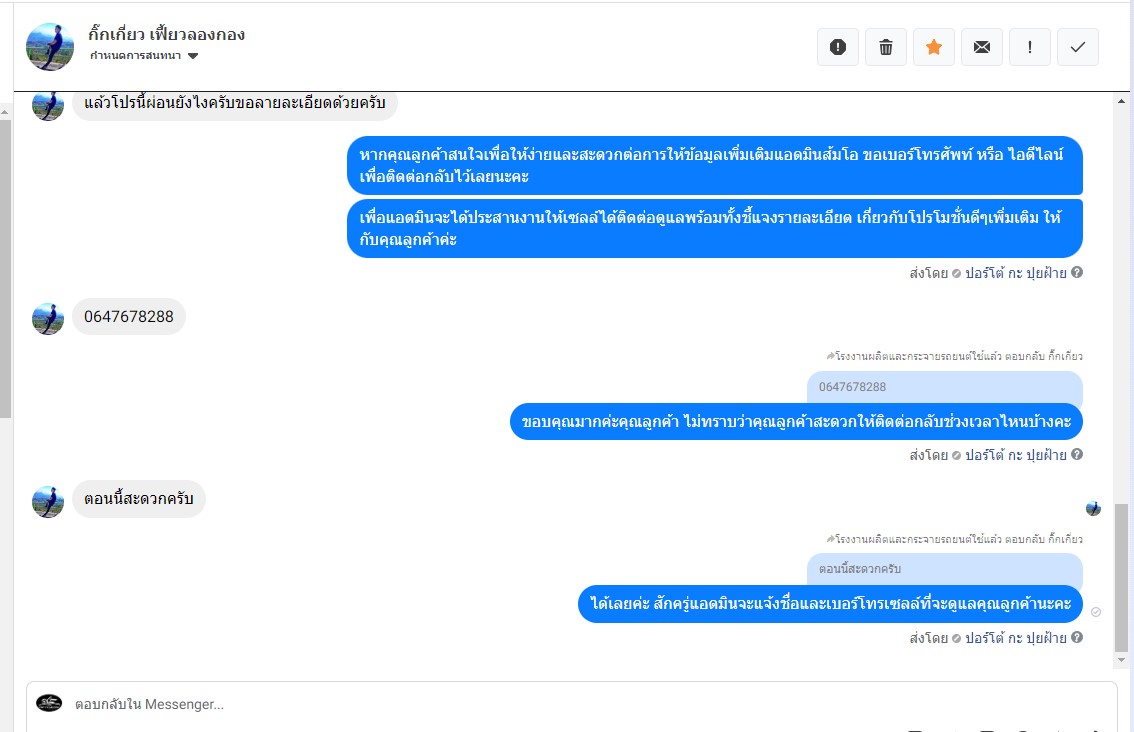The width and height of the screenshot is (1134, 732).
Task: Toggle the orange star follow-up icon
Action: click(x=934, y=47)
